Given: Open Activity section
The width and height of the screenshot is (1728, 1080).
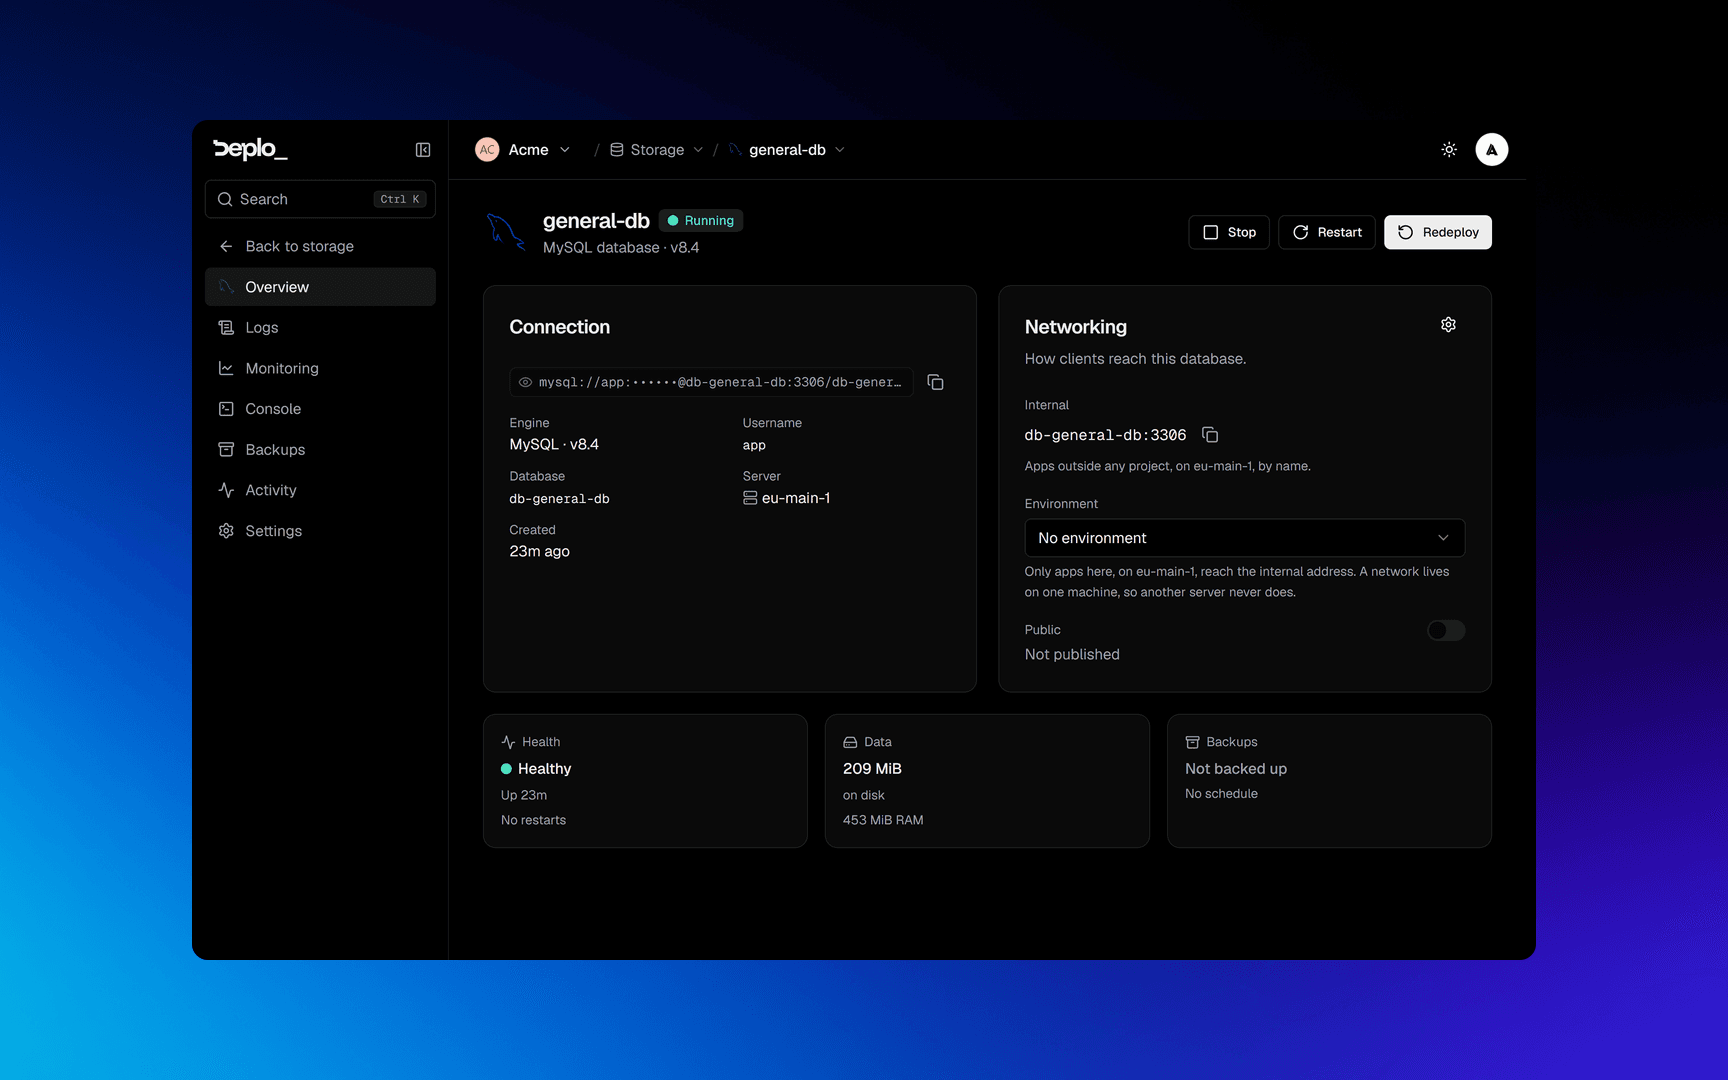Looking at the screenshot, I should [320, 490].
